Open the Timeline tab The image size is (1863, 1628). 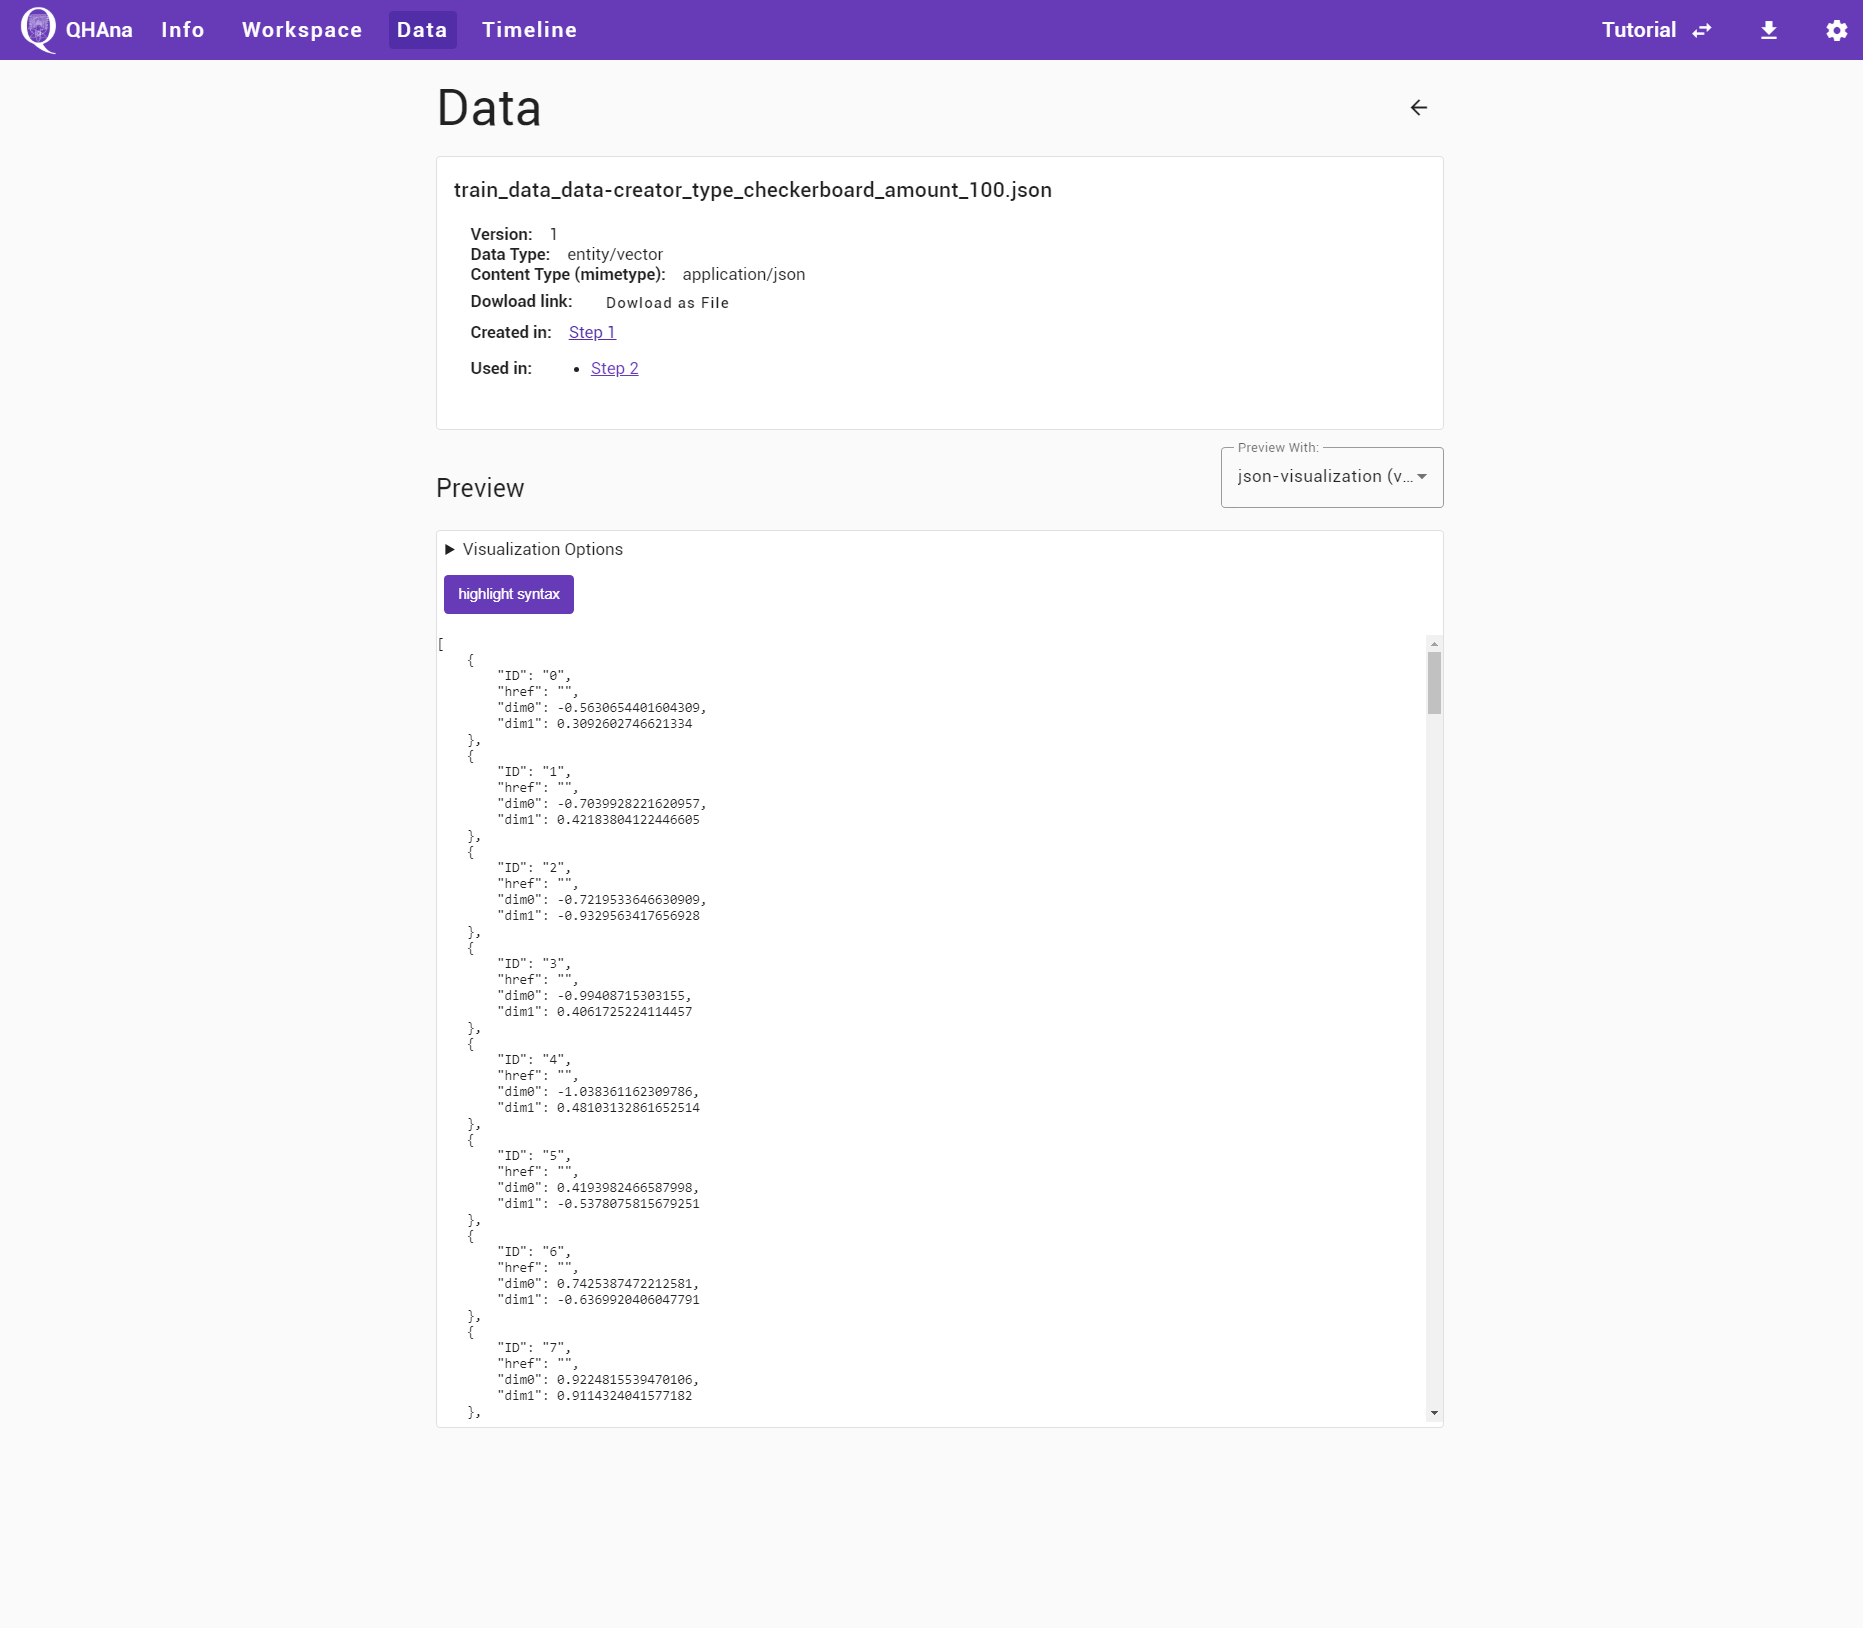click(529, 30)
